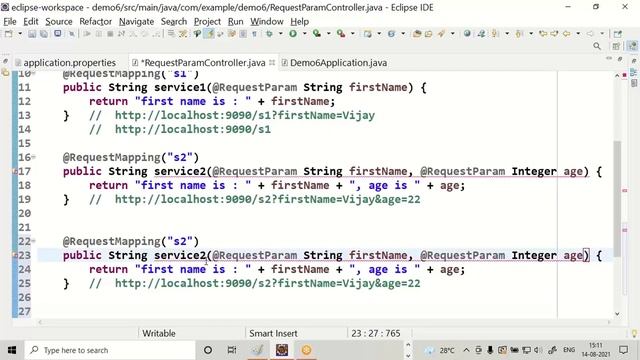The height and width of the screenshot is (360, 640).
Task: Click the magnifier Quick Access search icon
Action: point(597,47)
